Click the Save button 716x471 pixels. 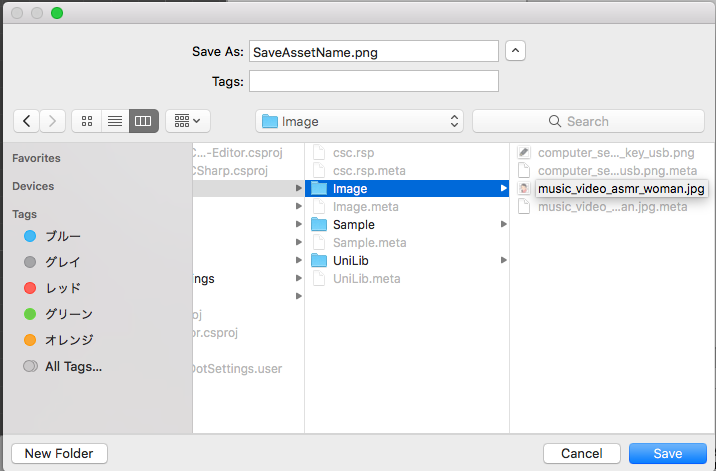coord(668,453)
